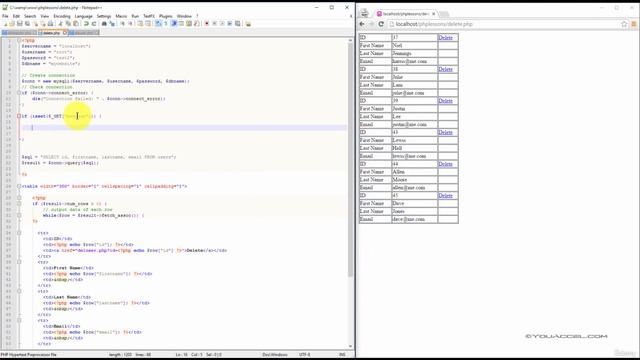This screenshot has height=360, width=640.
Task: Click the Save recorded macro icon
Action: (x=238, y=24)
